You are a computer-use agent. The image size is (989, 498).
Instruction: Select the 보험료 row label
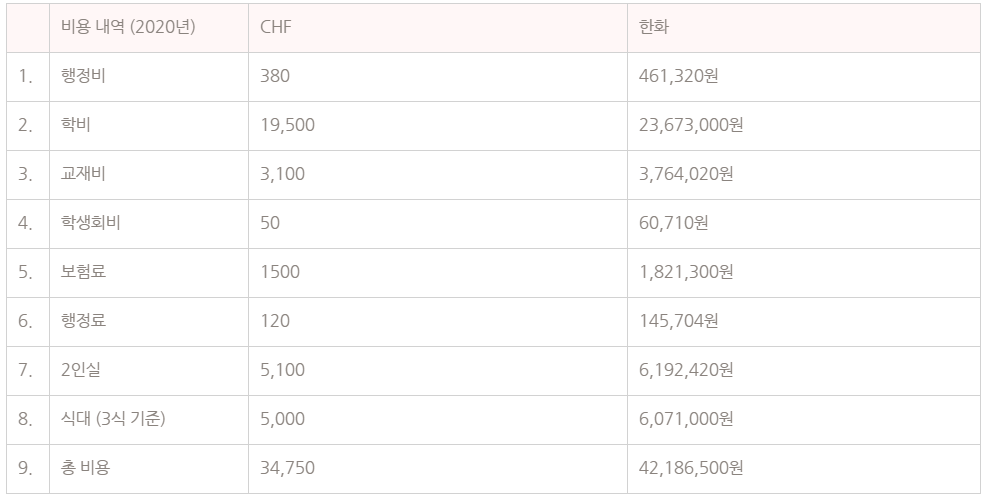tap(83, 272)
